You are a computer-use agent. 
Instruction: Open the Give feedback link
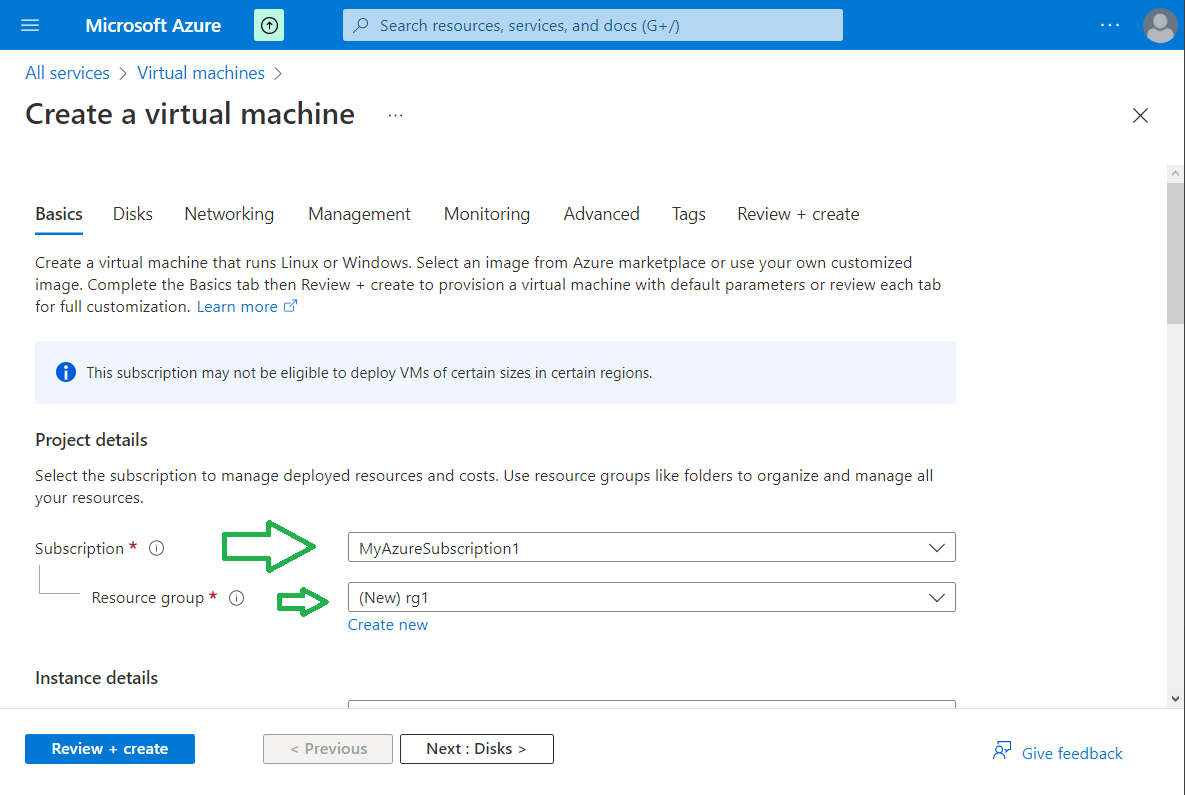coord(1072,753)
